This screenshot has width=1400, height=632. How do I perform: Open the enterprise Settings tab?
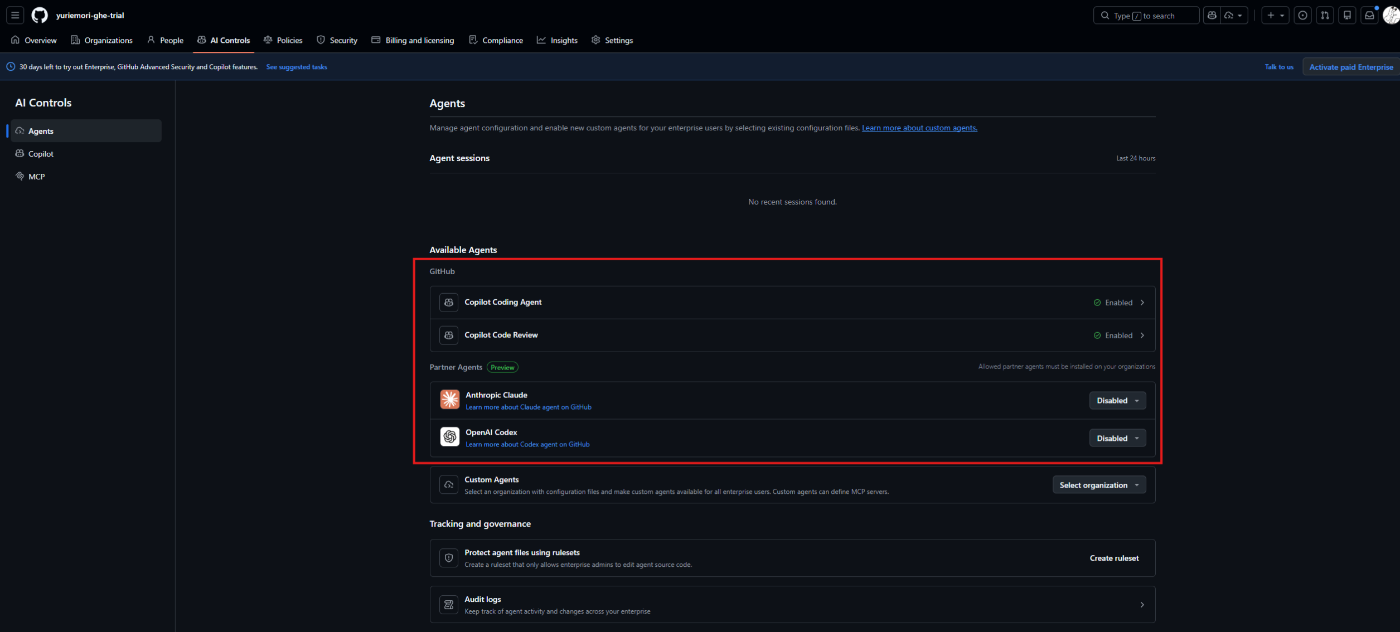click(x=612, y=40)
